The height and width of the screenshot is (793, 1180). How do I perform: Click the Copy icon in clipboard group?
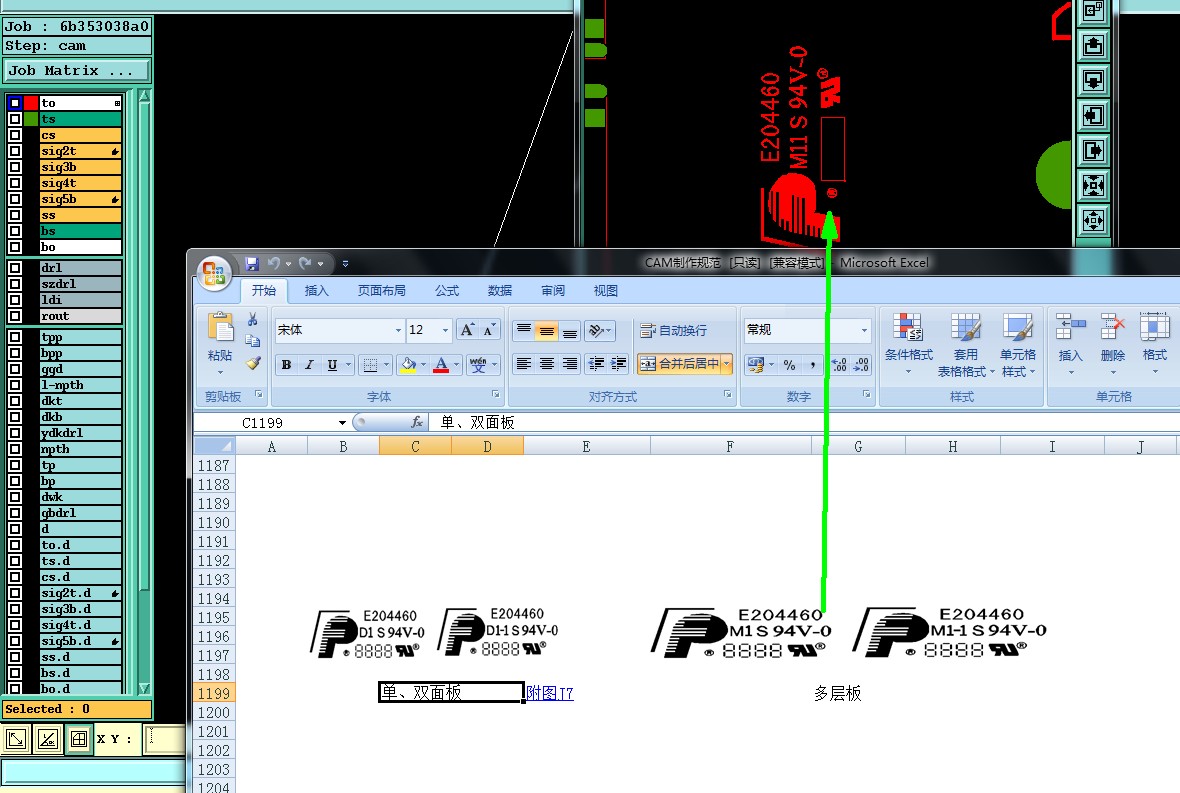(x=253, y=341)
